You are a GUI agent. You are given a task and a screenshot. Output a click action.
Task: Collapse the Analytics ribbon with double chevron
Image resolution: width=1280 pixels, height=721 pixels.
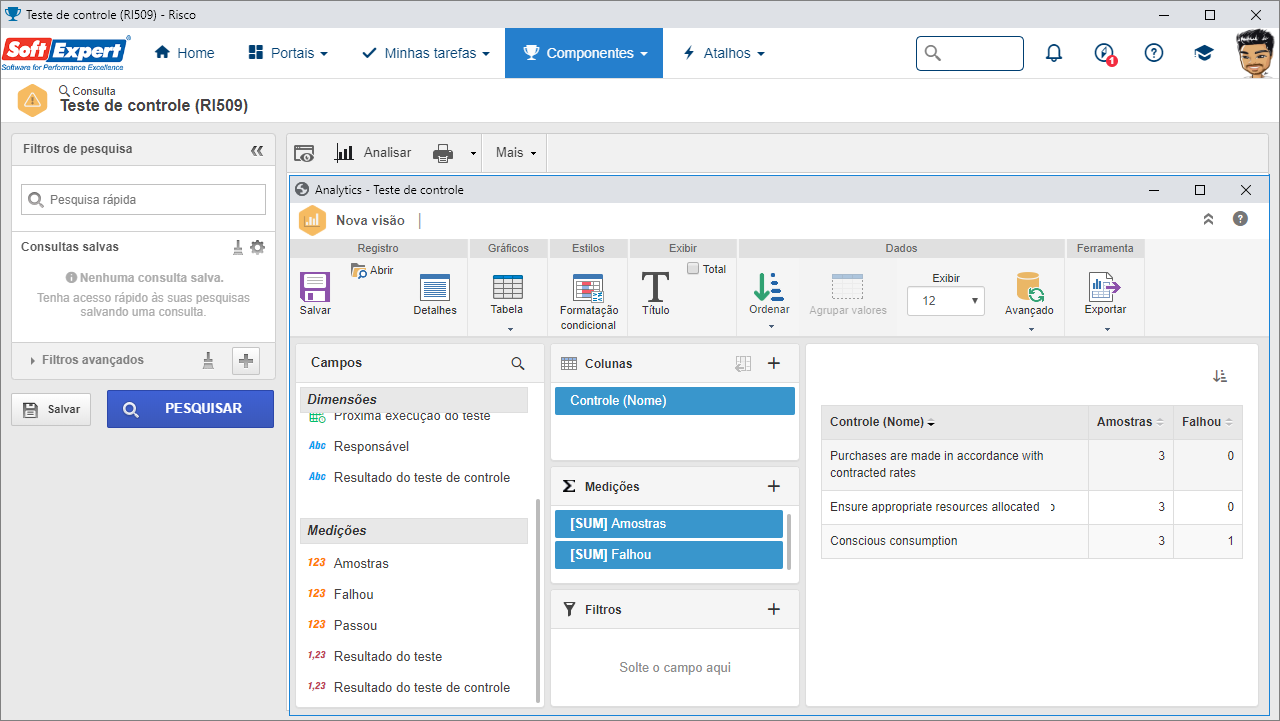tap(1208, 219)
